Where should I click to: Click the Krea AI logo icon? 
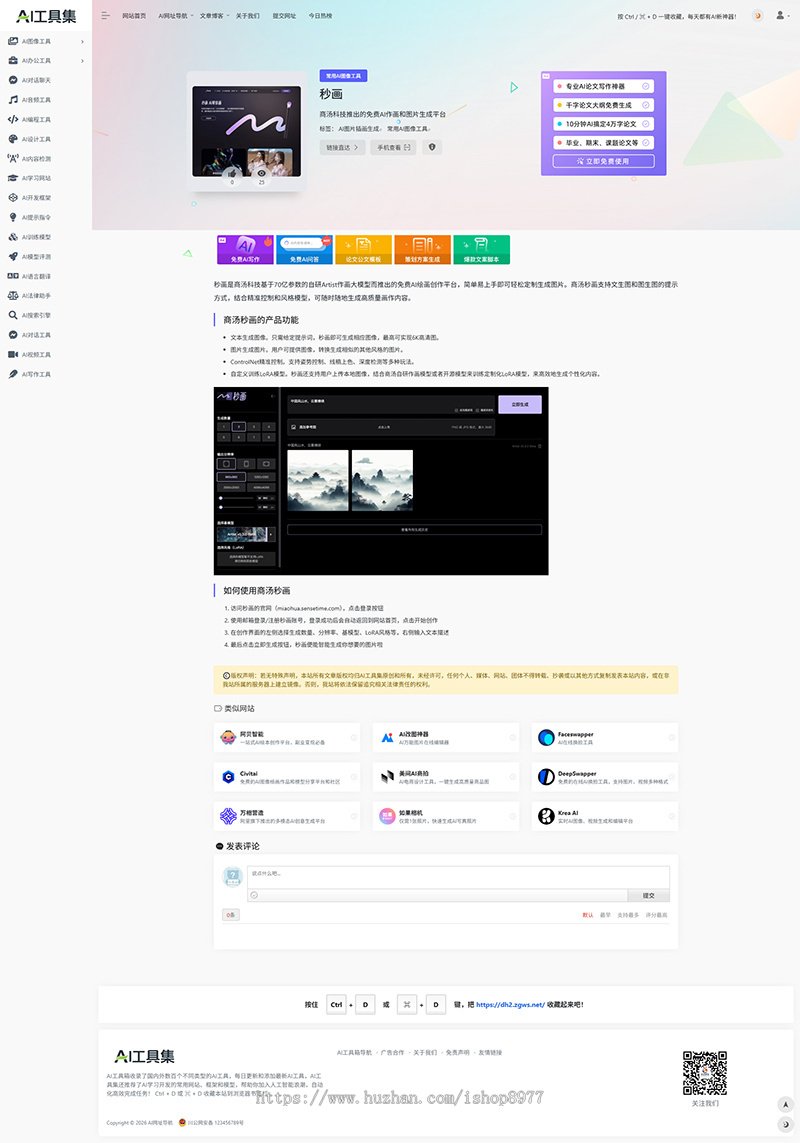(546, 816)
